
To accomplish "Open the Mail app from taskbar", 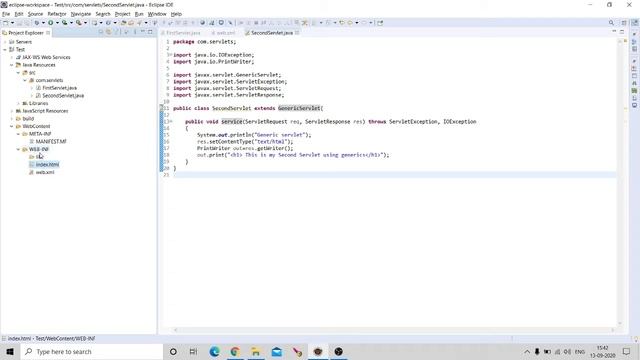I will (277, 351).
